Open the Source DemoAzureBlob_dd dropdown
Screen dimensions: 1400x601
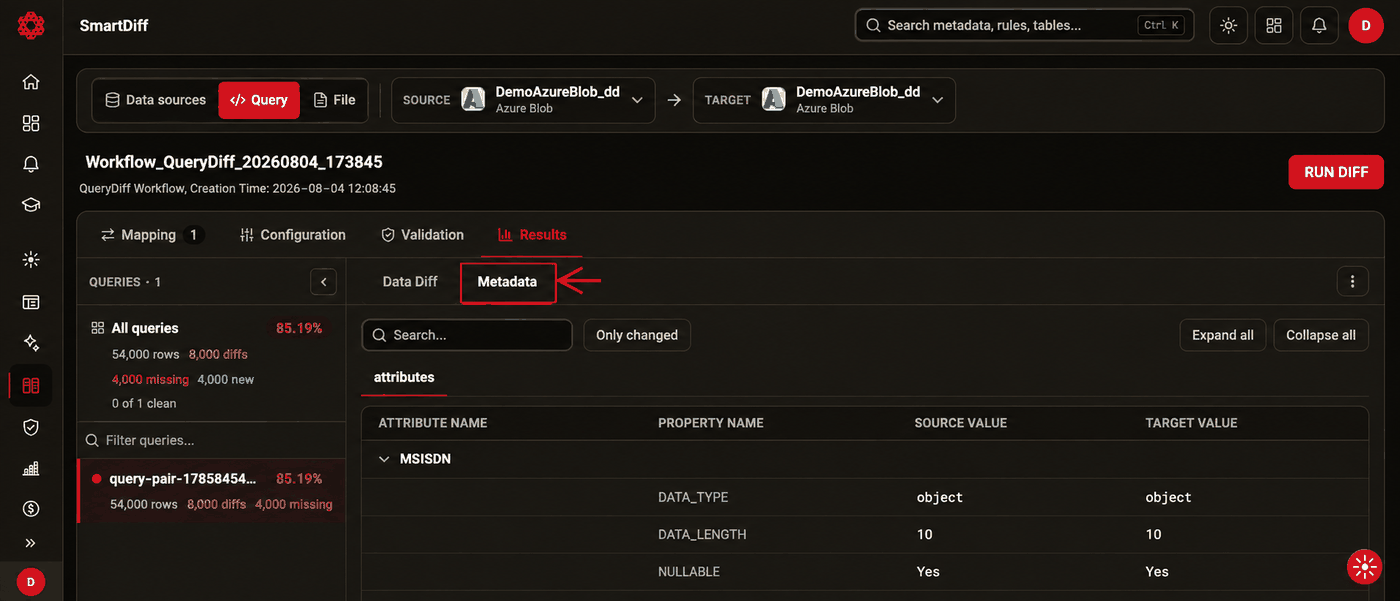(x=523, y=100)
